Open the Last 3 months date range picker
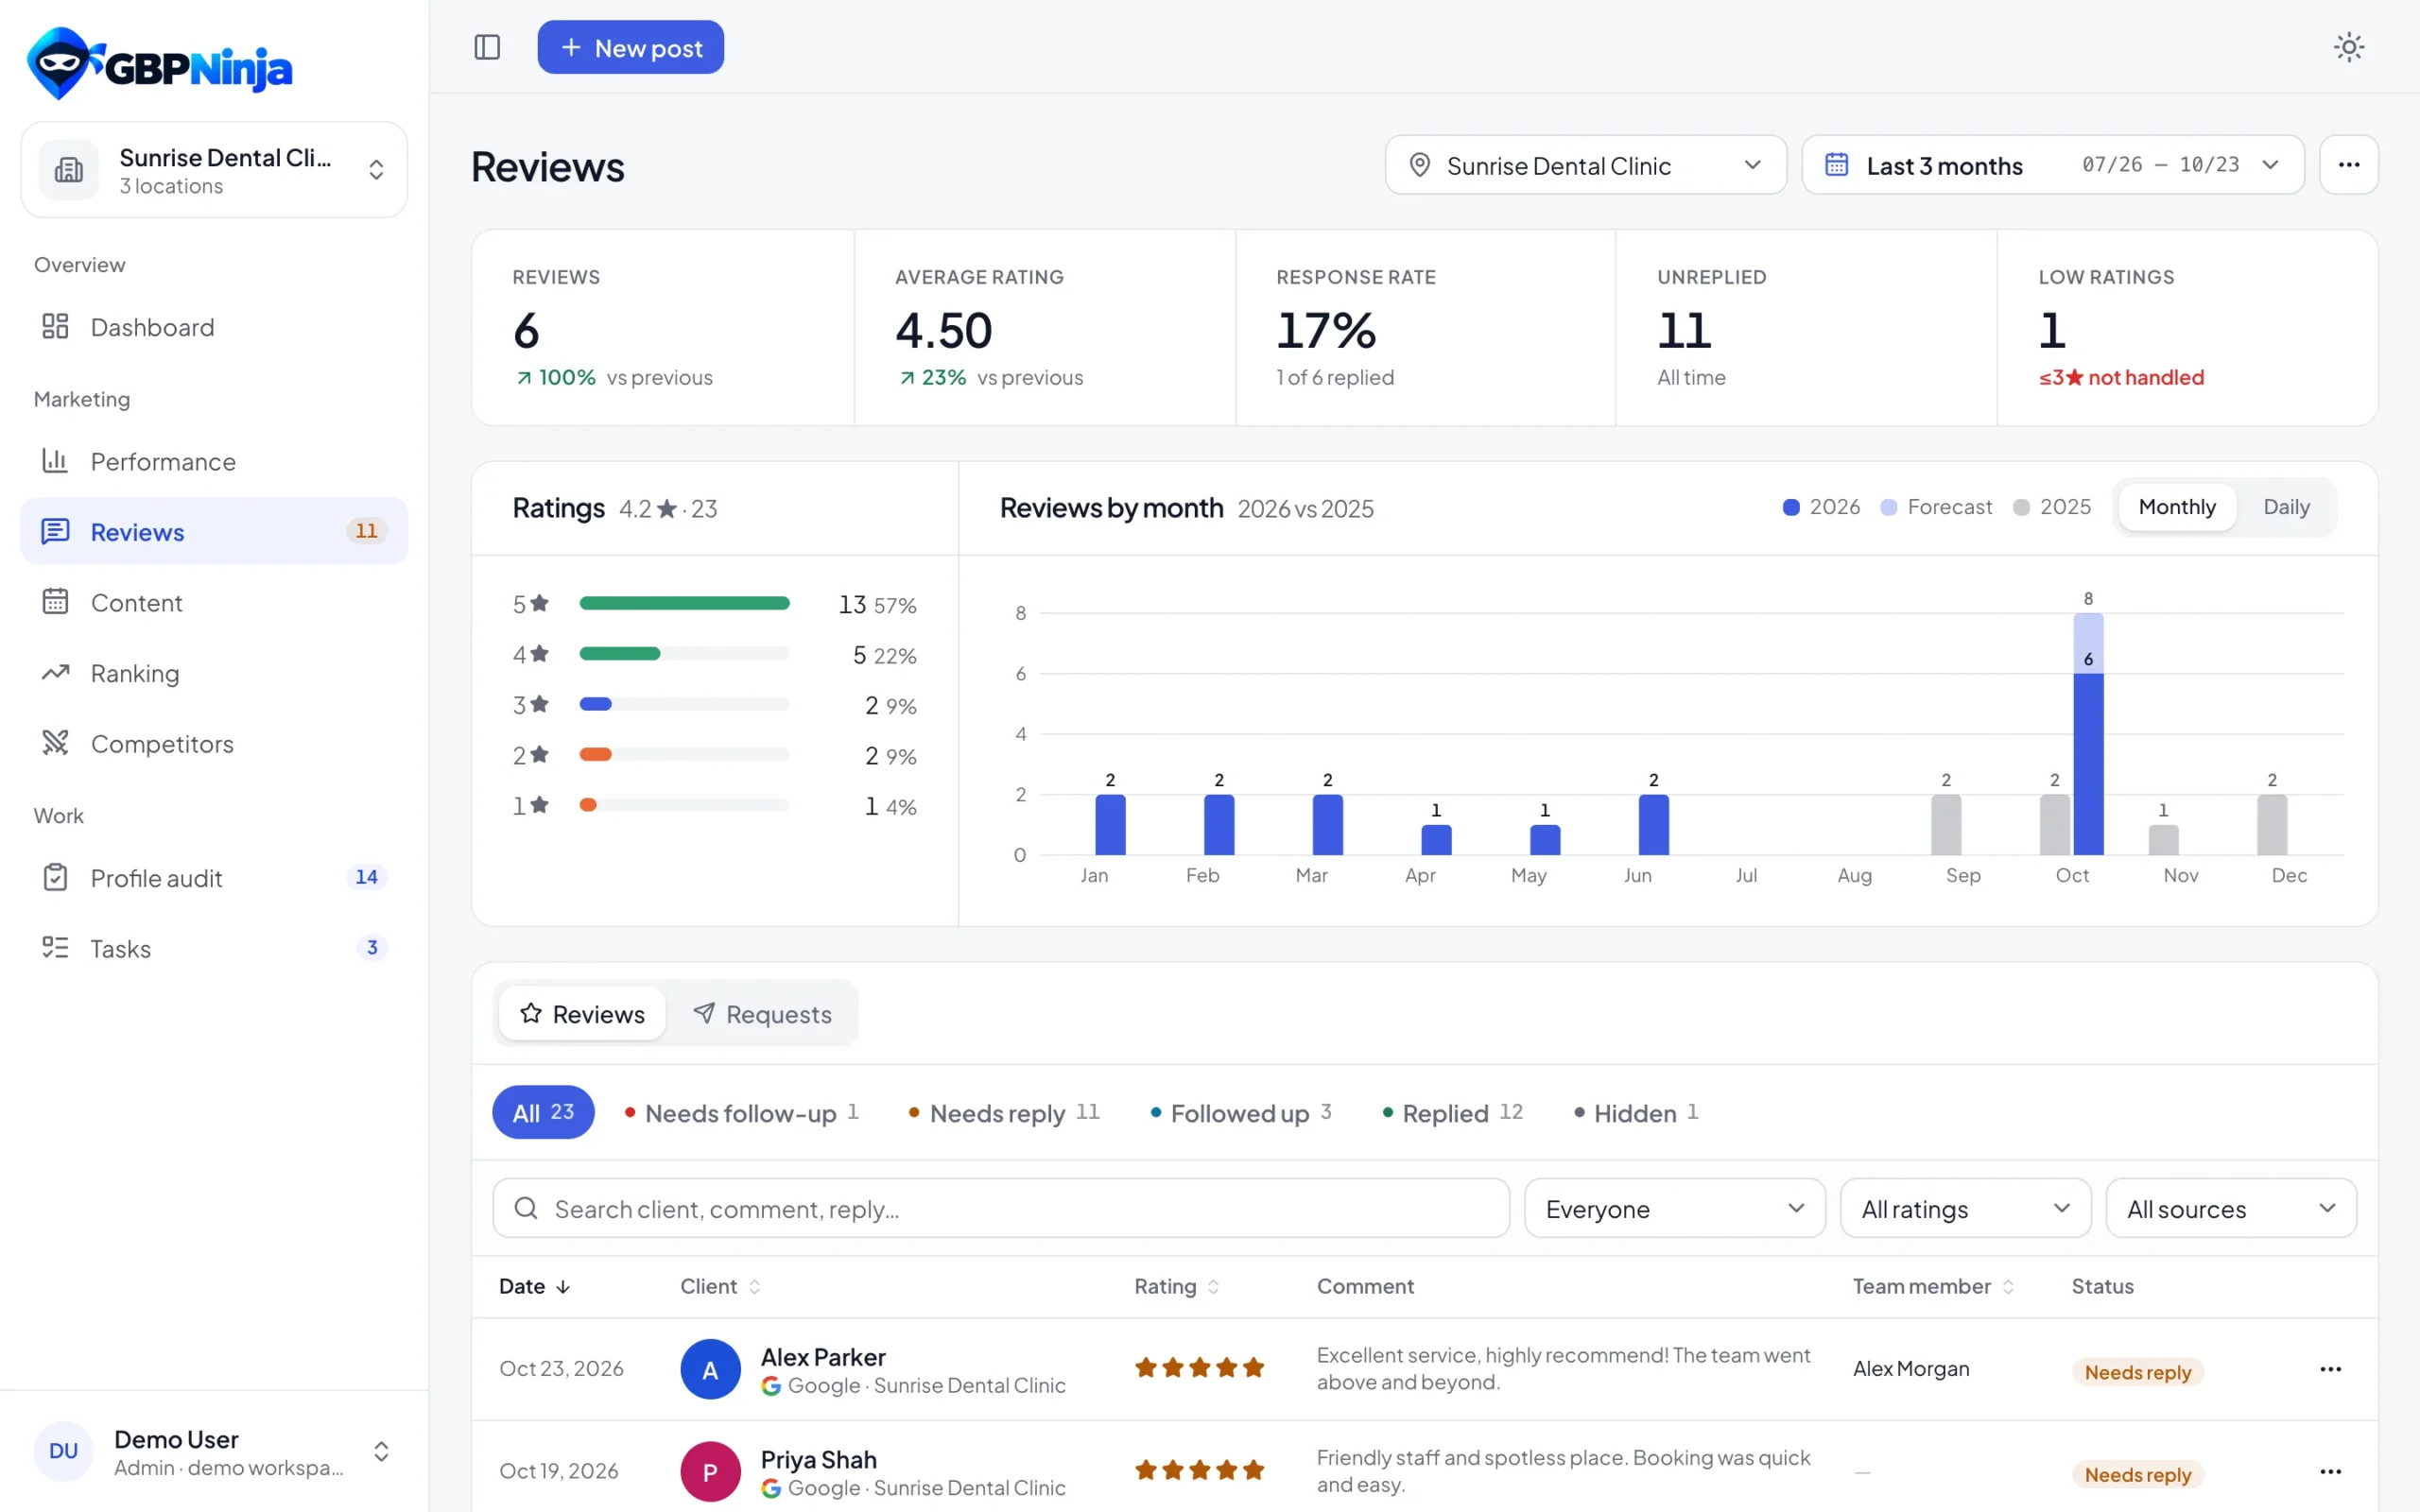The image size is (2420, 1512). coord(2052,165)
